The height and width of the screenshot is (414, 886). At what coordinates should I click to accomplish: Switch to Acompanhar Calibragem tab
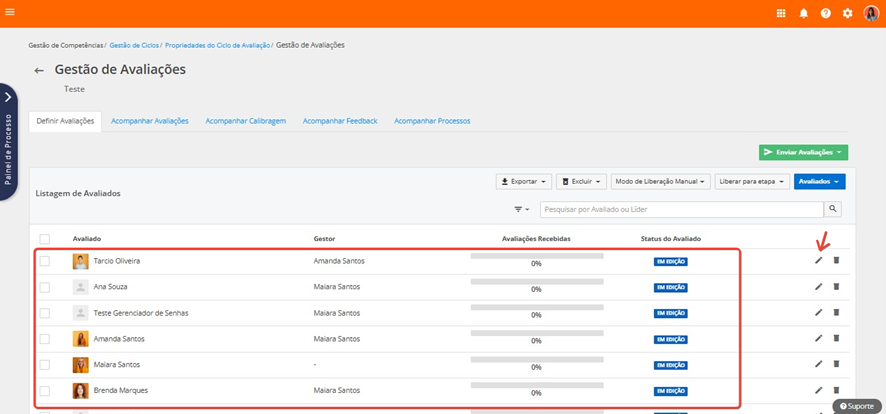pyautogui.click(x=245, y=121)
